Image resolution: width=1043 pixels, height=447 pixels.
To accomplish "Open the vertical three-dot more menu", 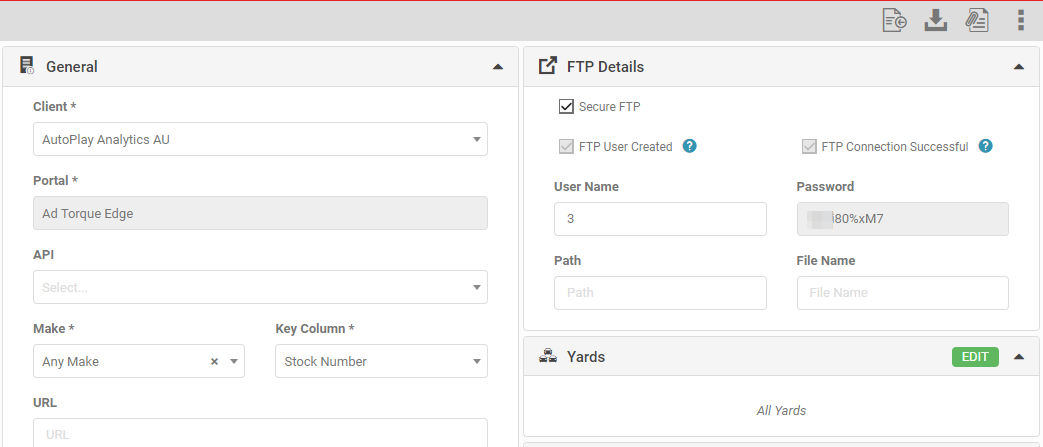I will coord(1020,20).
